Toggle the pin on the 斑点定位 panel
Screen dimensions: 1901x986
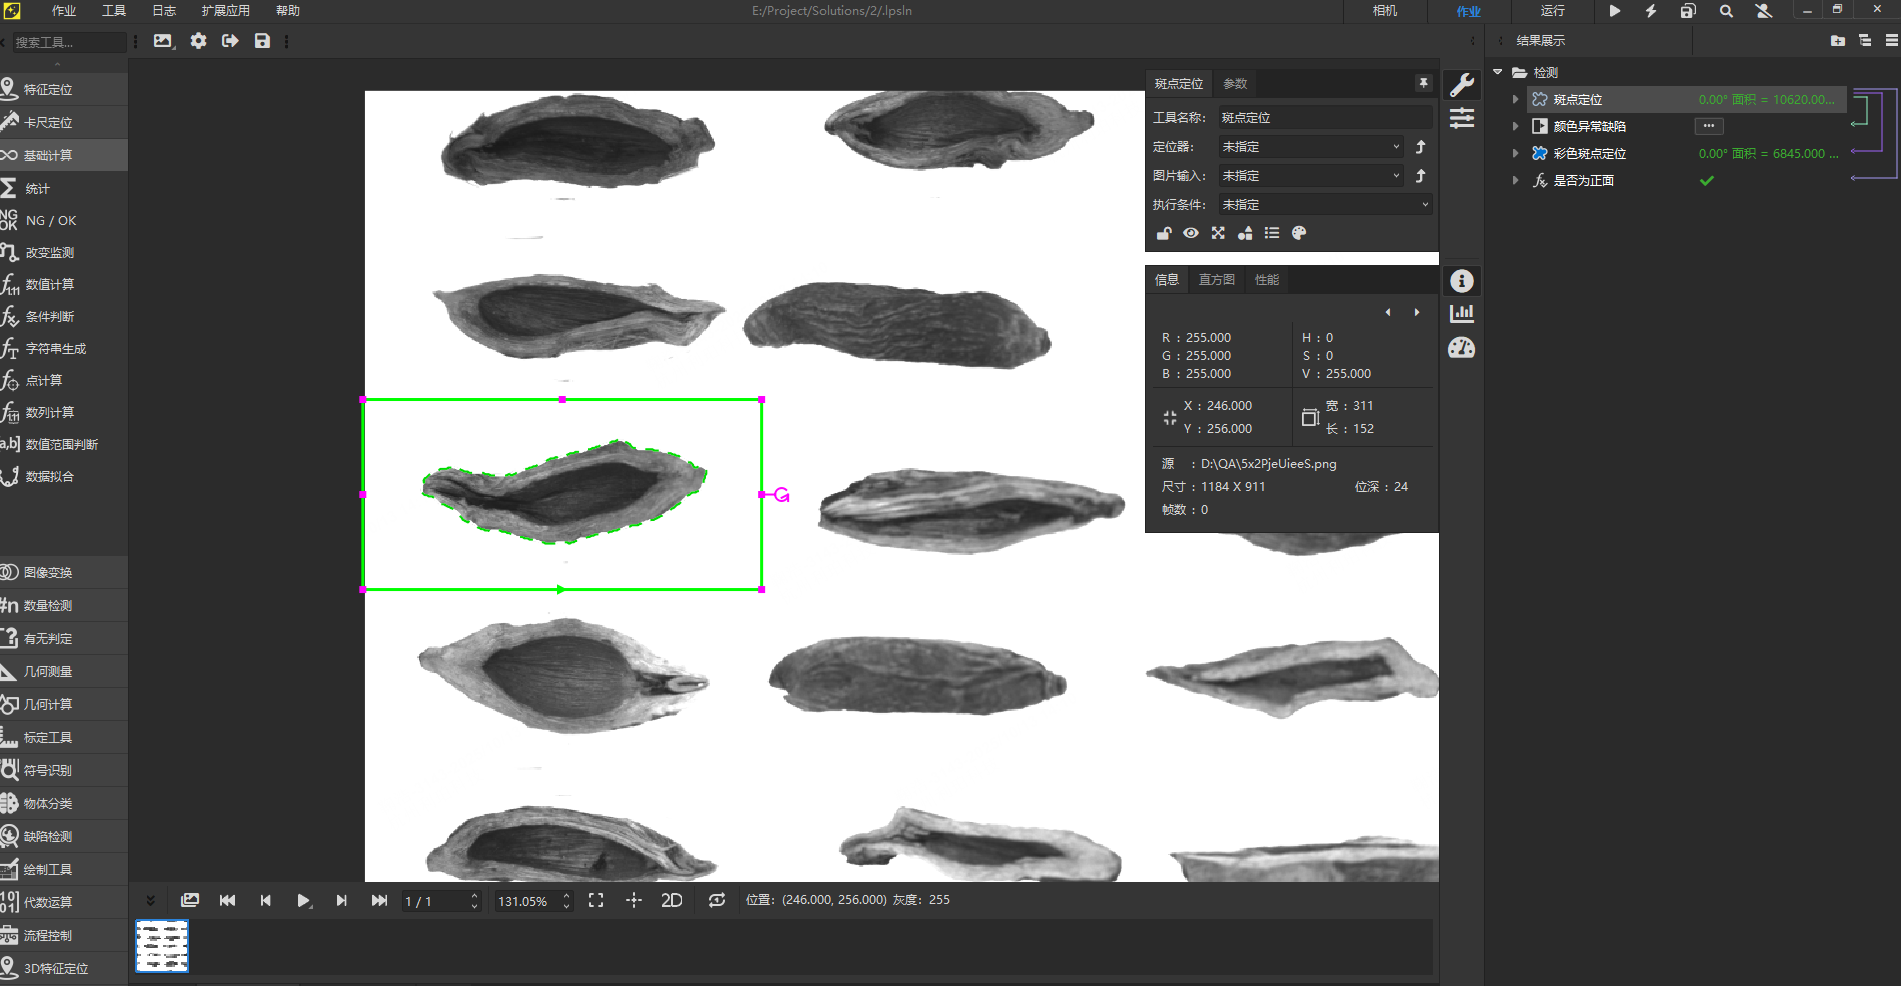coord(1423,83)
